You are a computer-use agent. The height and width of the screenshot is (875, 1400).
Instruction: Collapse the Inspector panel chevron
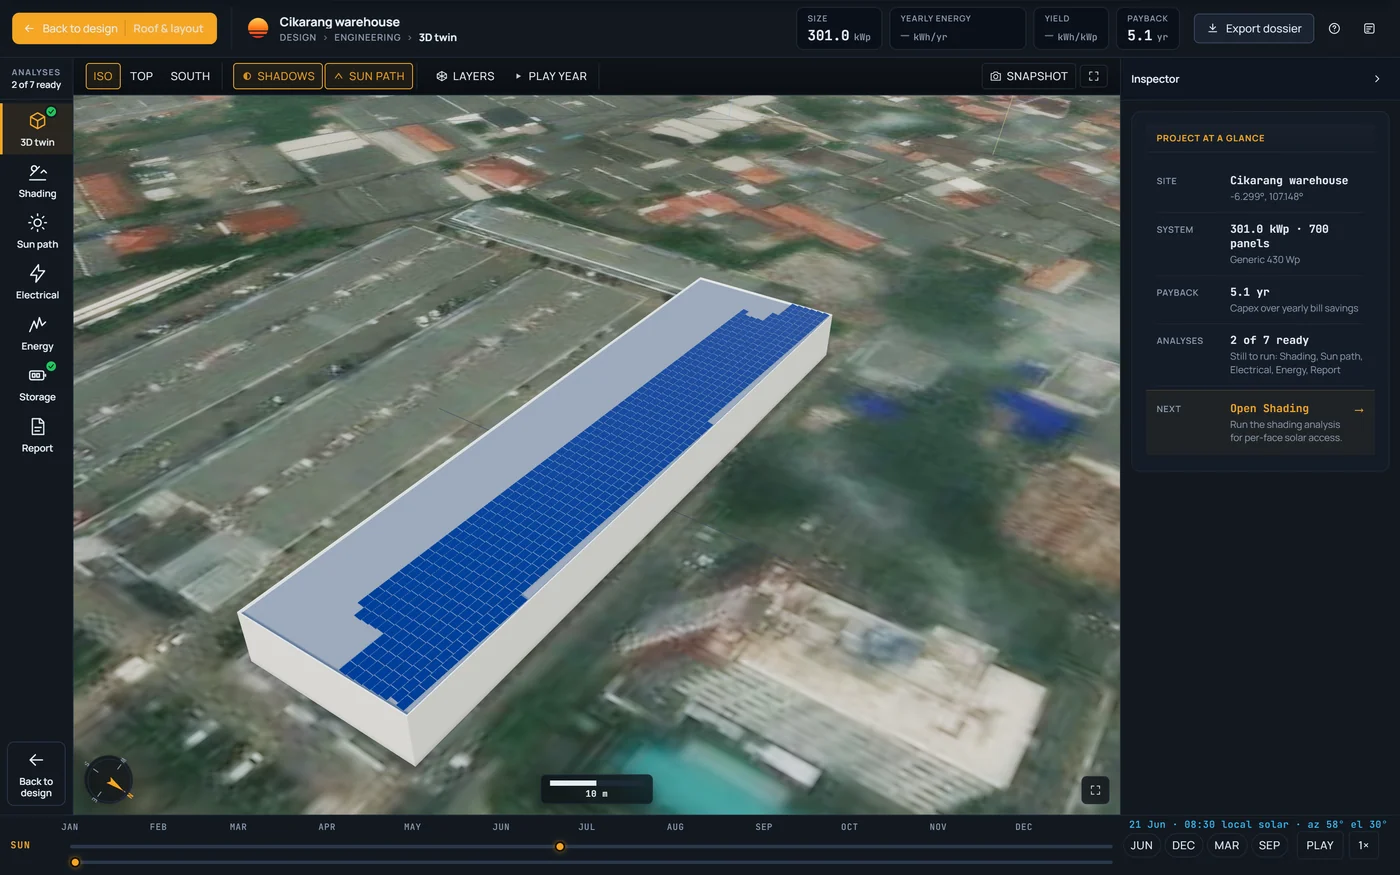click(x=1377, y=79)
